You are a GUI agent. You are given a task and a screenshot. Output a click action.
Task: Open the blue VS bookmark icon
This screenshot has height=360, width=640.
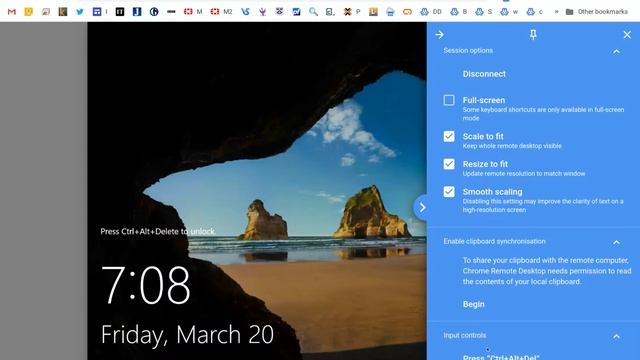coord(245,12)
